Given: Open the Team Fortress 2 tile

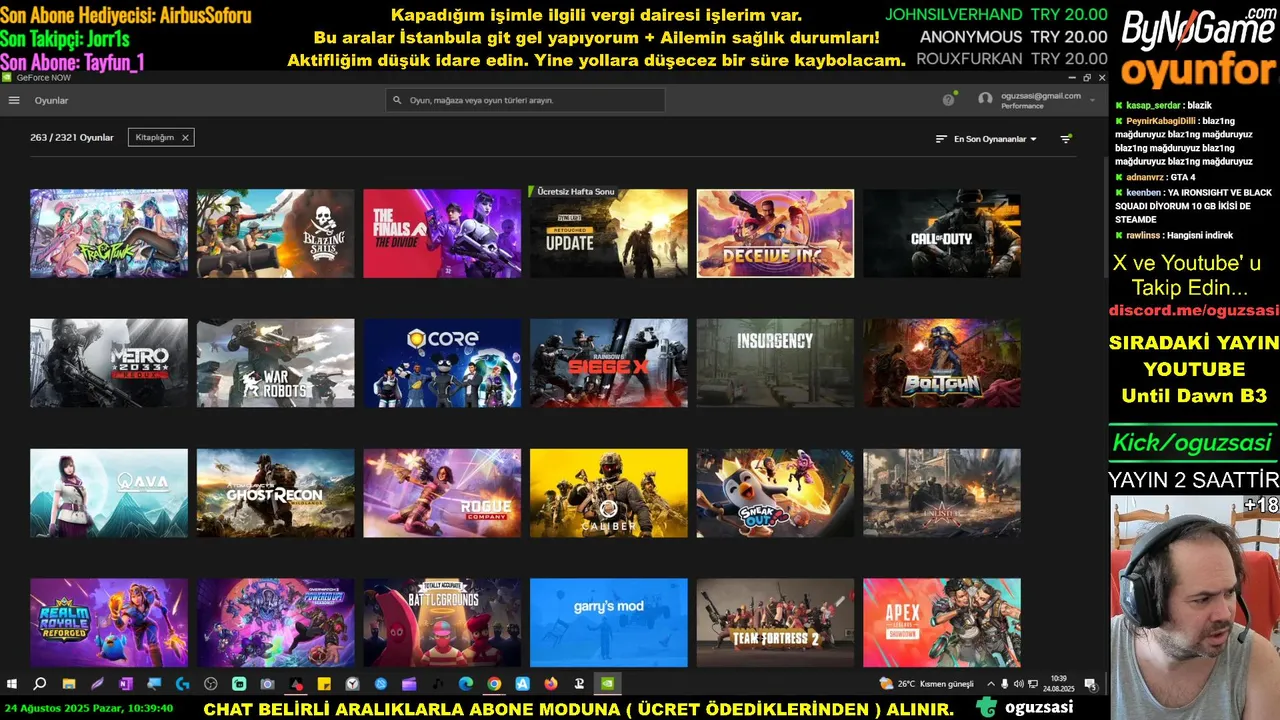Looking at the screenshot, I should [x=775, y=622].
